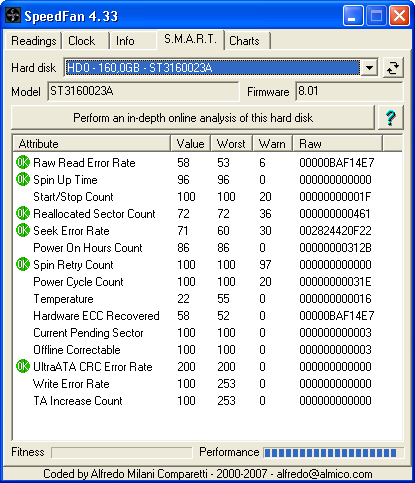This screenshot has width=415, height=483.
Task: Click raw value 000000000016
Action: (335, 299)
